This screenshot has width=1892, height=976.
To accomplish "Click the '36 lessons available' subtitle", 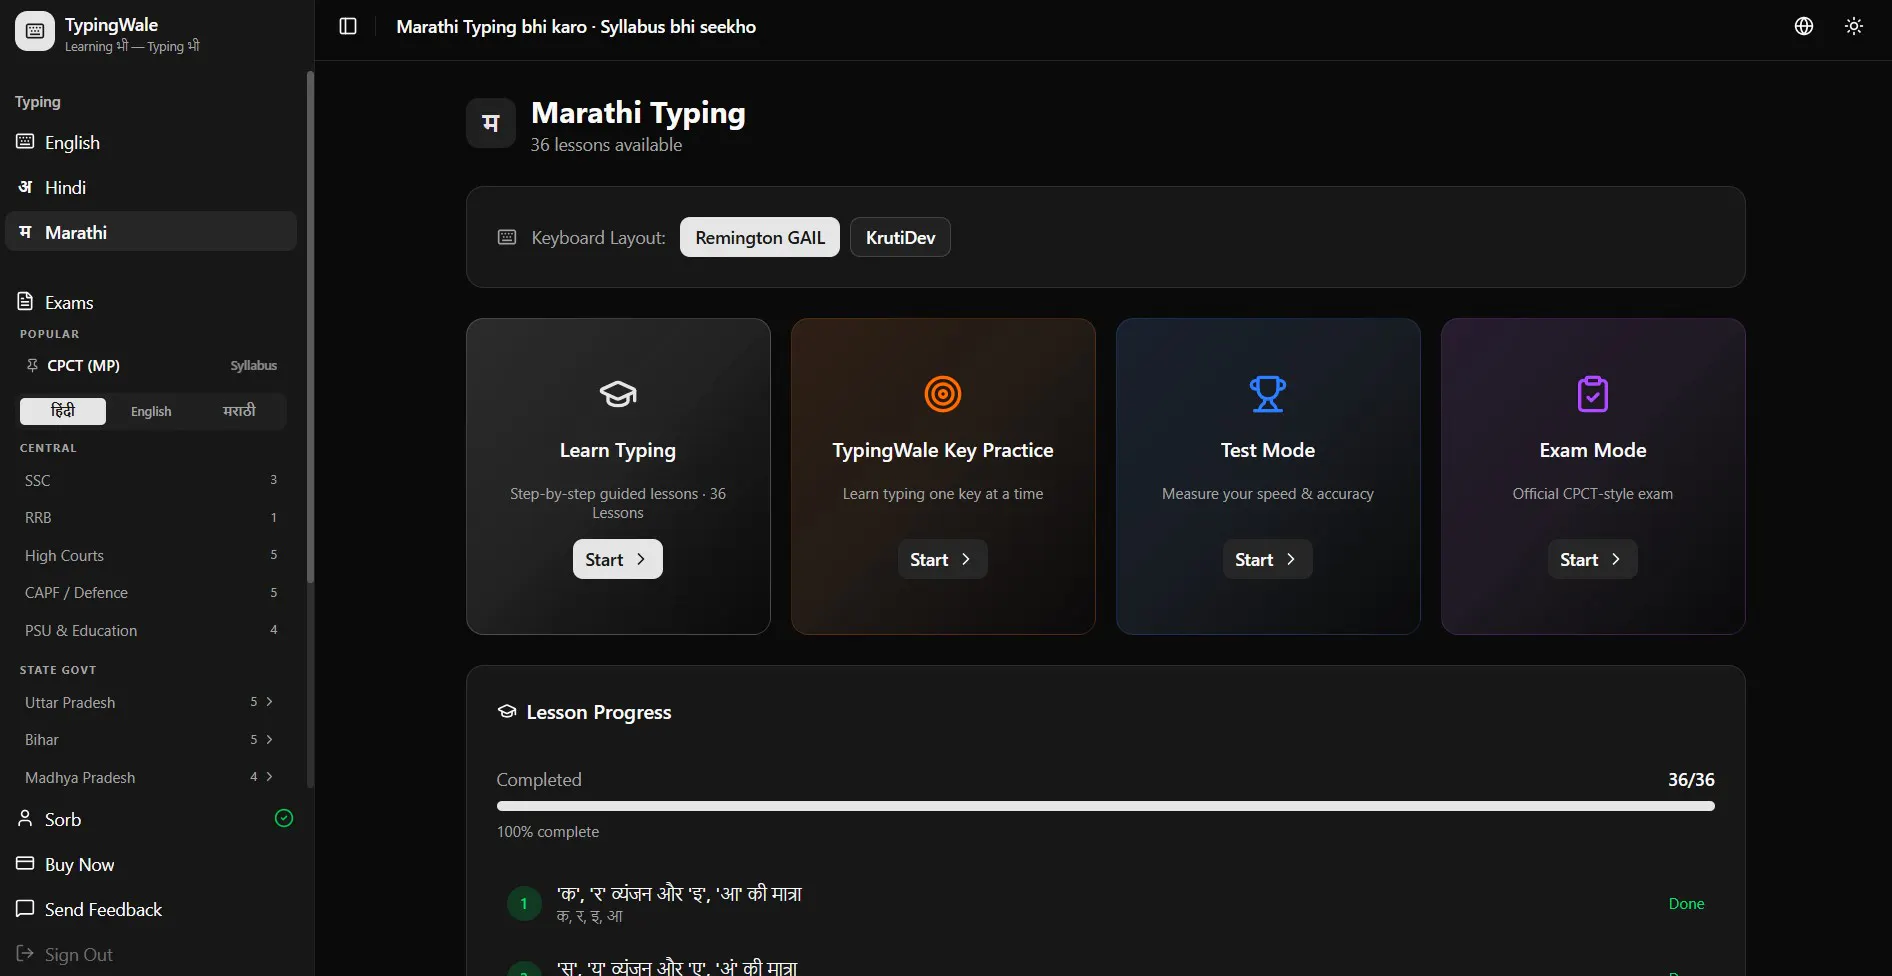I will pos(606,144).
